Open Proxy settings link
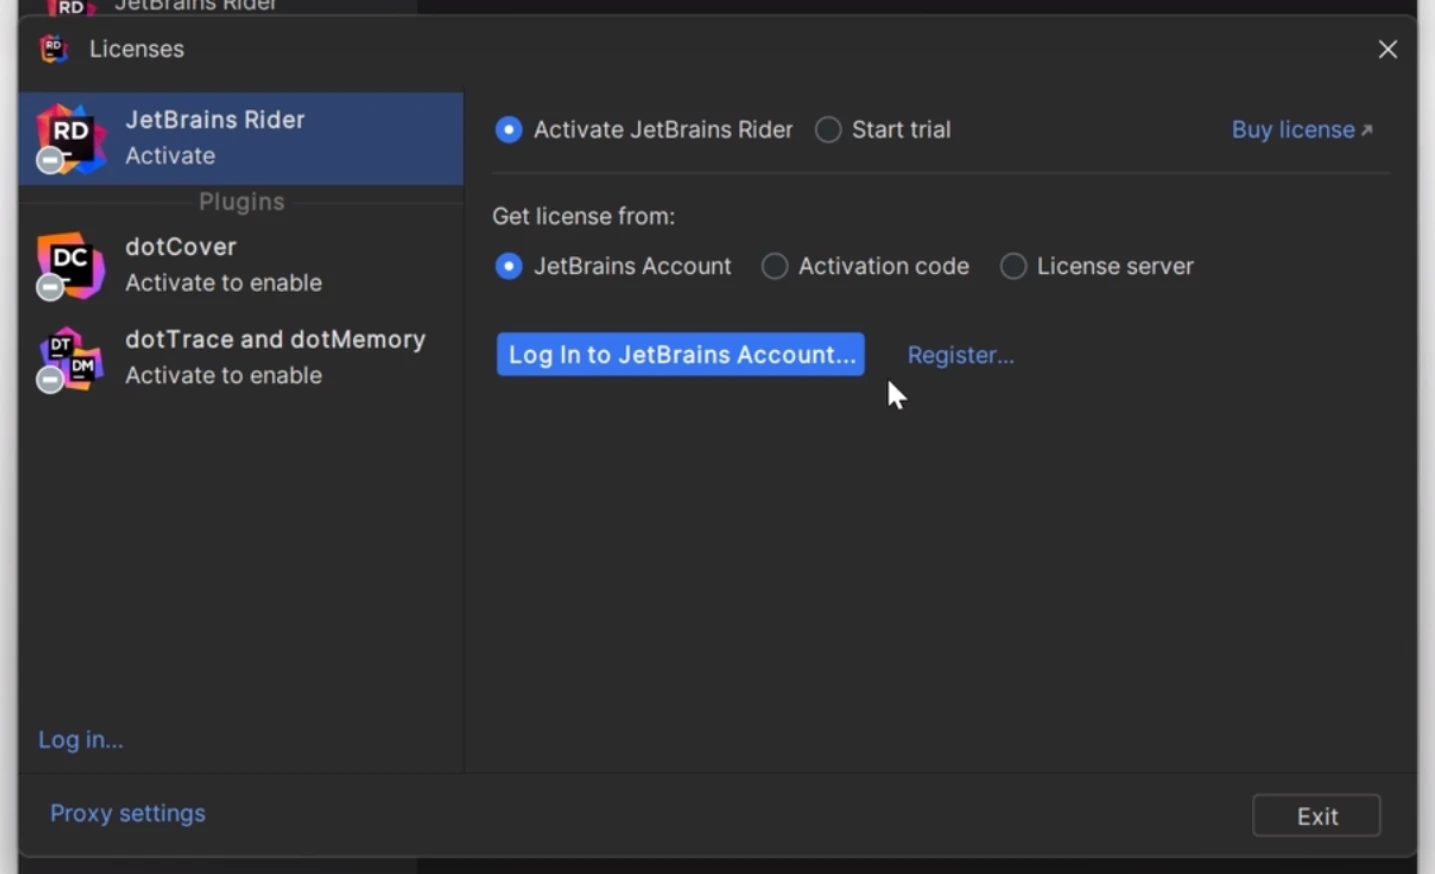 tap(128, 813)
